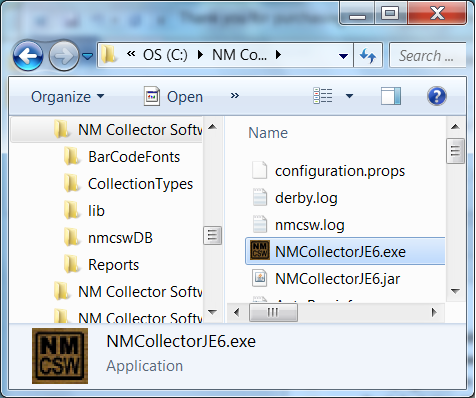Open the Organize menu
This screenshot has width=476, height=398.
(x=68, y=97)
